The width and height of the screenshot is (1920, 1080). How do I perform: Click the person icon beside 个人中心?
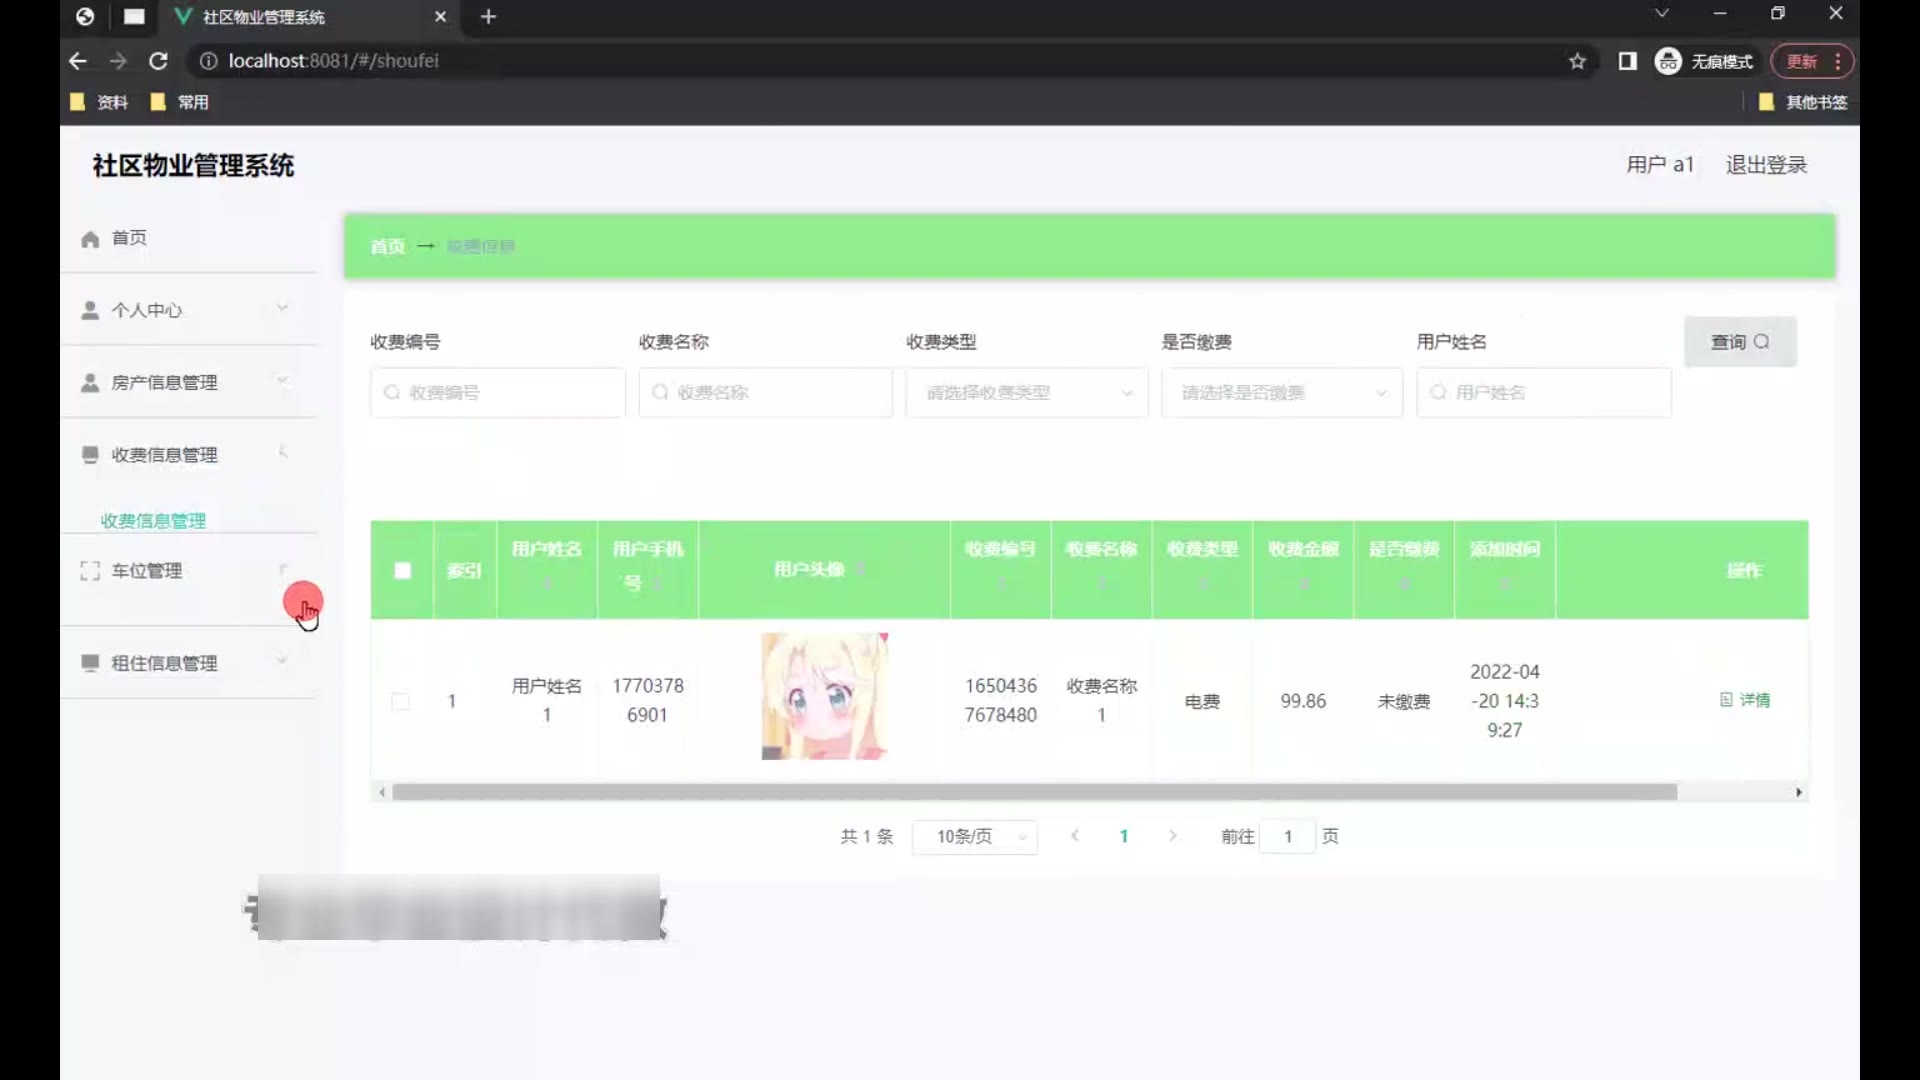[90, 310]
